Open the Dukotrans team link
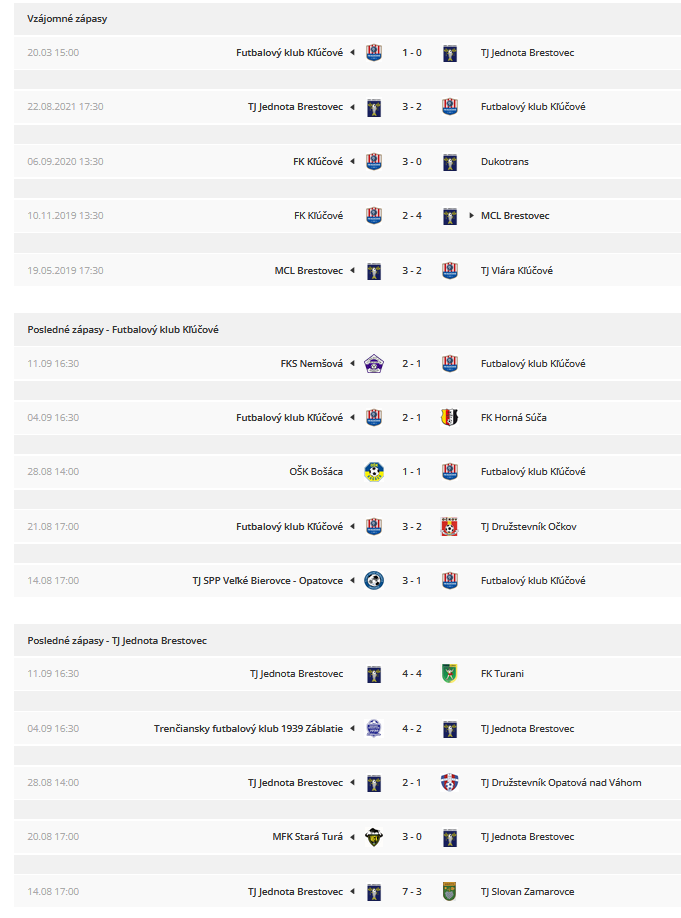The image size is (681, 918). click(505, 162)
